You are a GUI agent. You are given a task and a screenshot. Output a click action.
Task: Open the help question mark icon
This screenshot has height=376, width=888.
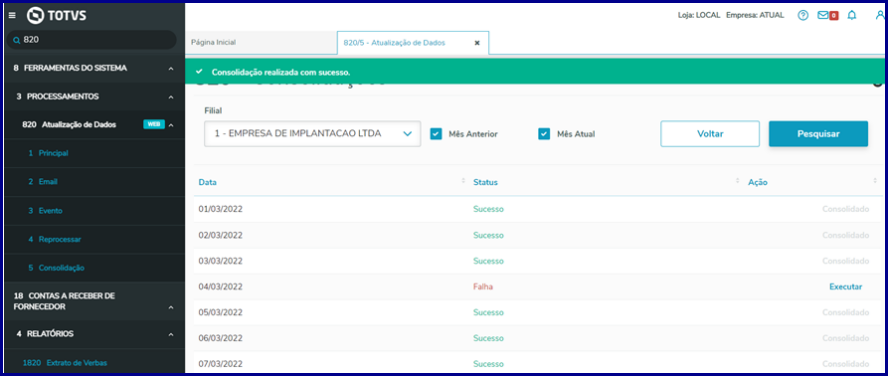[802, 15]
